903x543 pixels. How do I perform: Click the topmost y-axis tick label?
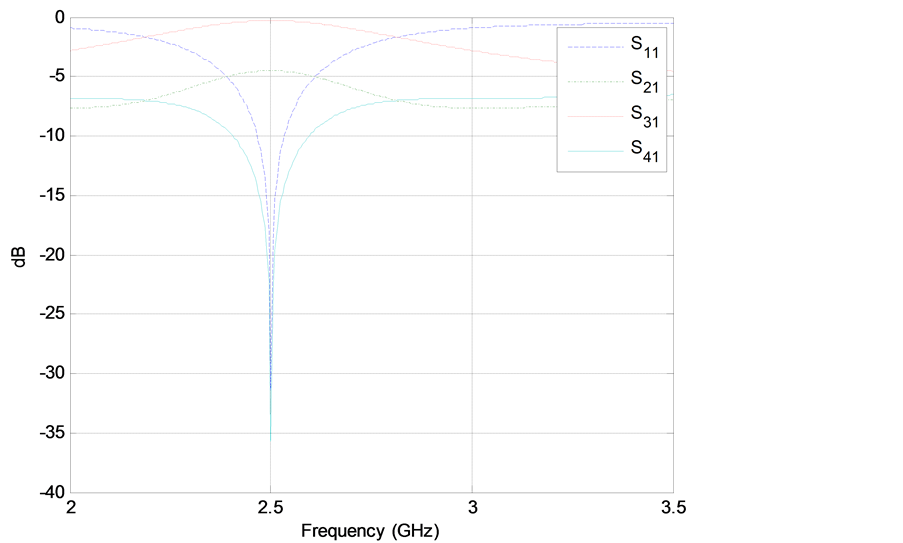click(55, 19)
